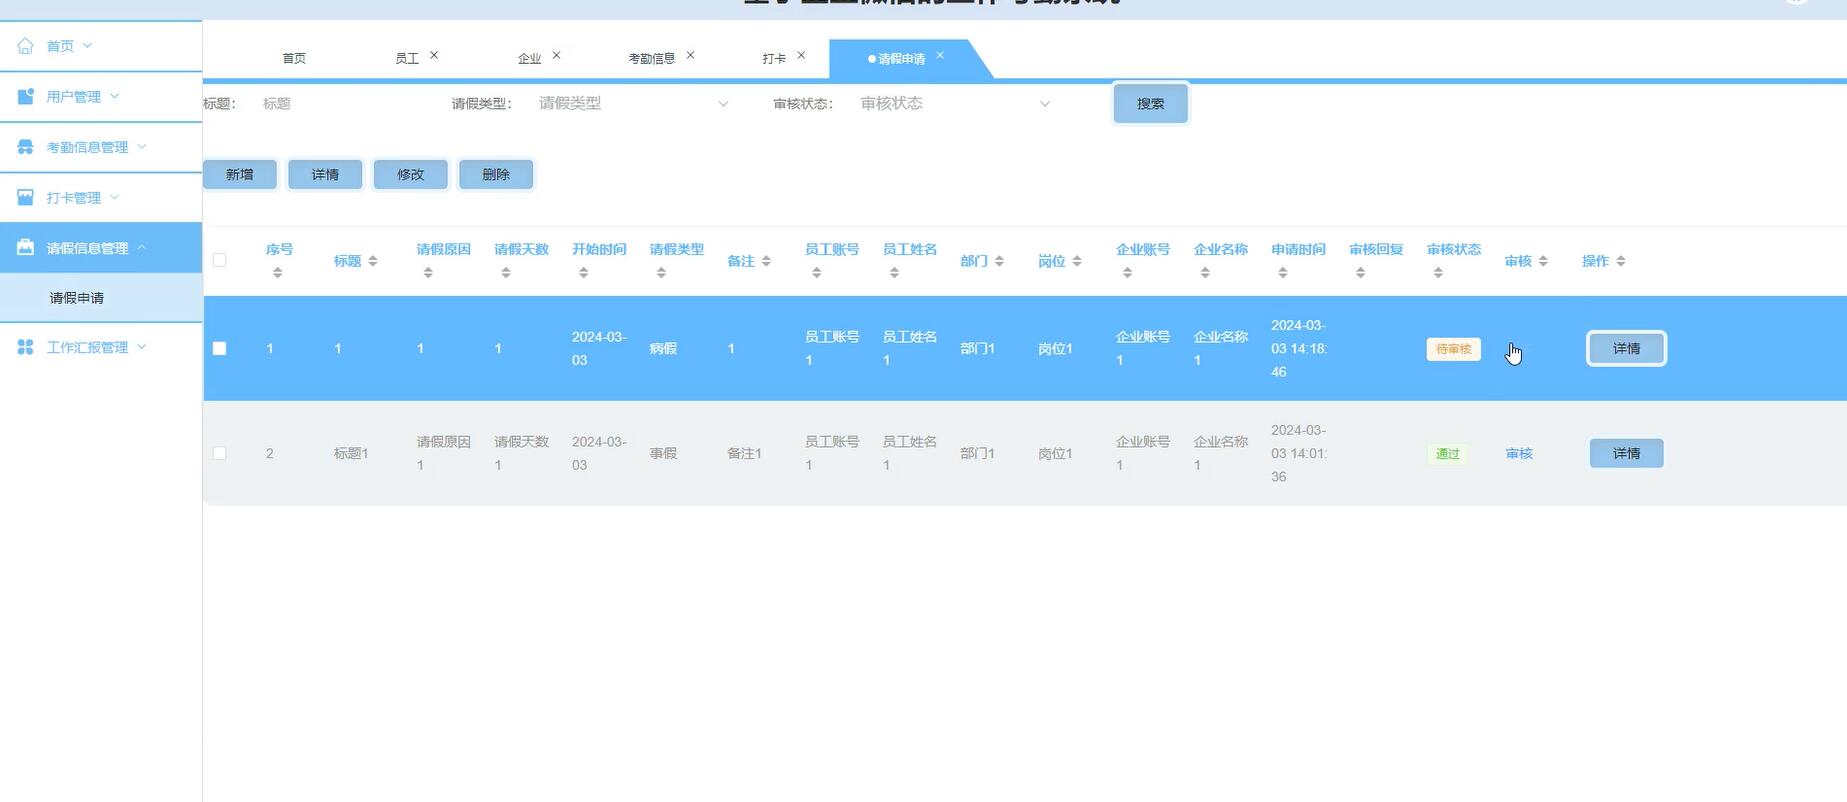Viewport: 1847px width, 802px height.
Task: Click the 新增 button
Action: (x=240, y=174)
